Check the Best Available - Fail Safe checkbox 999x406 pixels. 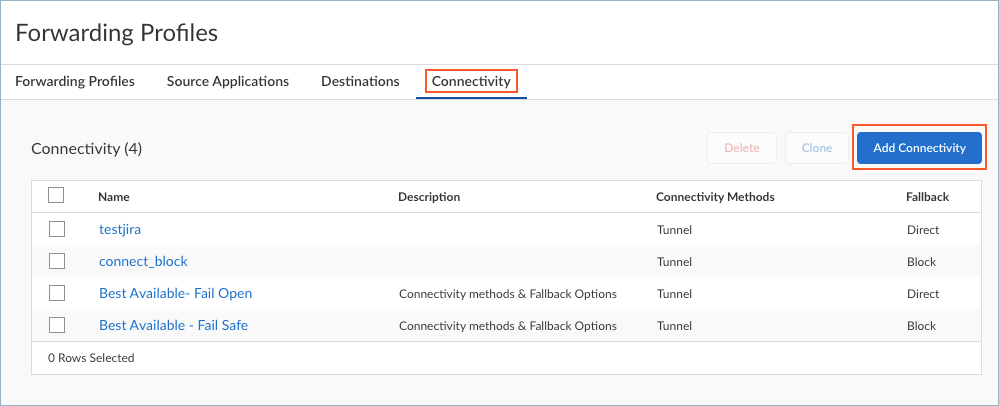[57, 325]
